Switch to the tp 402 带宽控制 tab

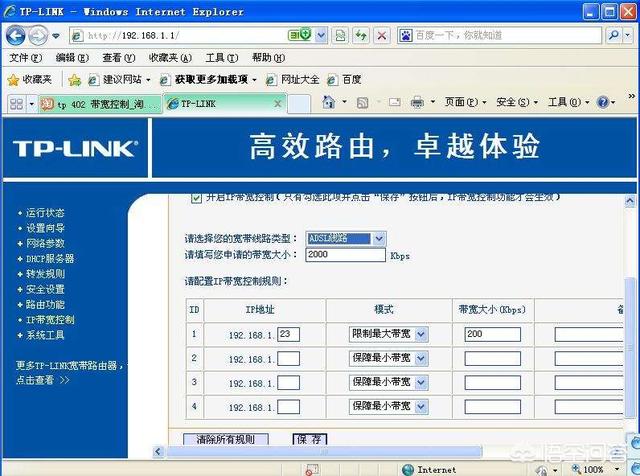pyautogui.click(x=98, y=103)
